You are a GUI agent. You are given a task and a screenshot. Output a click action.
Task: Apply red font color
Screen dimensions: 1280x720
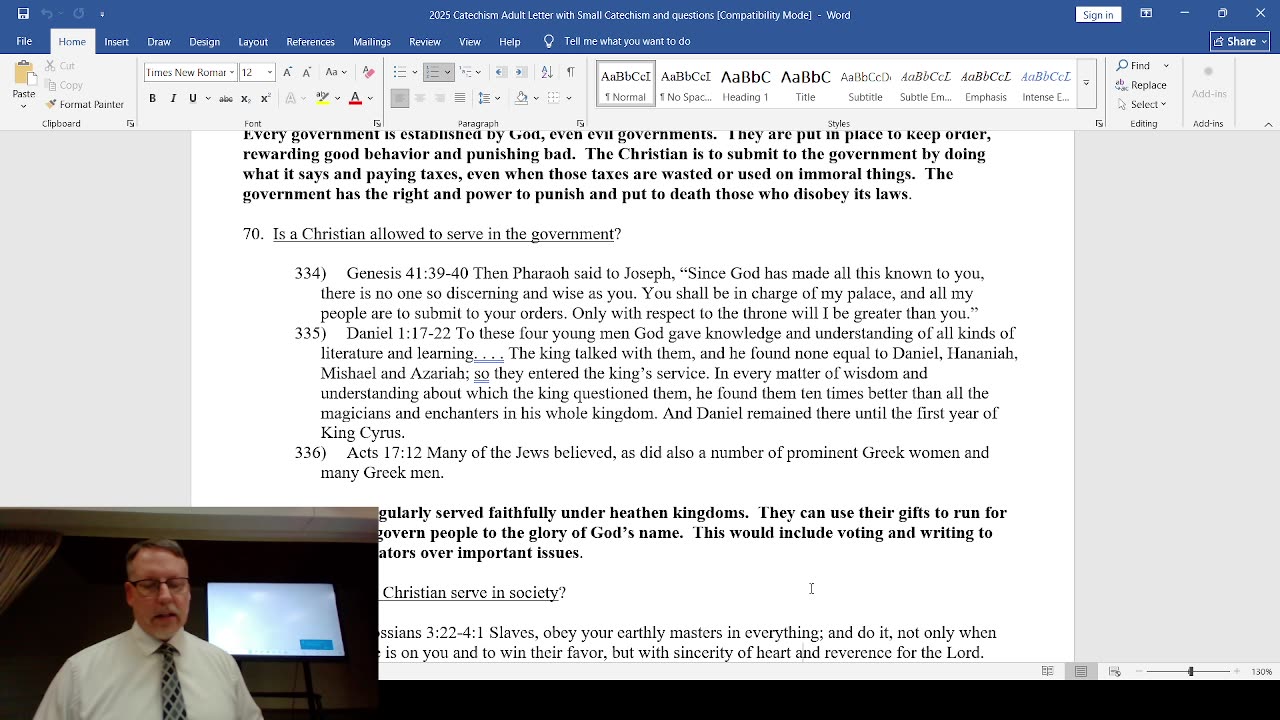[355, 98]
